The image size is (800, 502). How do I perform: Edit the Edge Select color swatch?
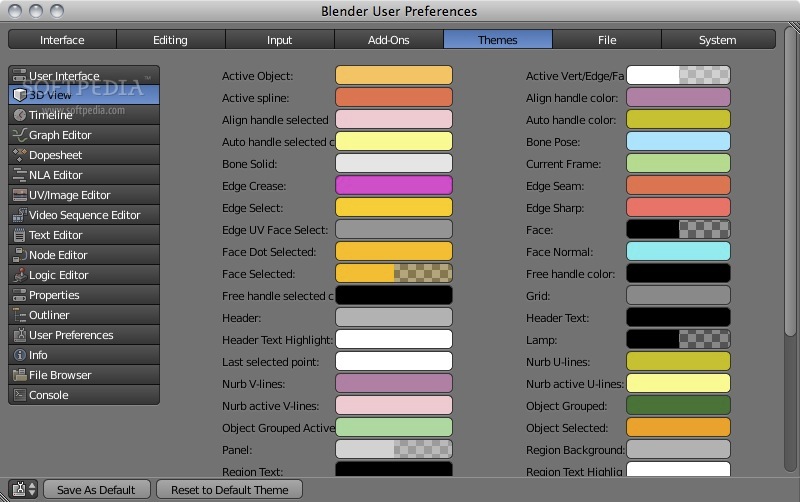coord(394,208)
